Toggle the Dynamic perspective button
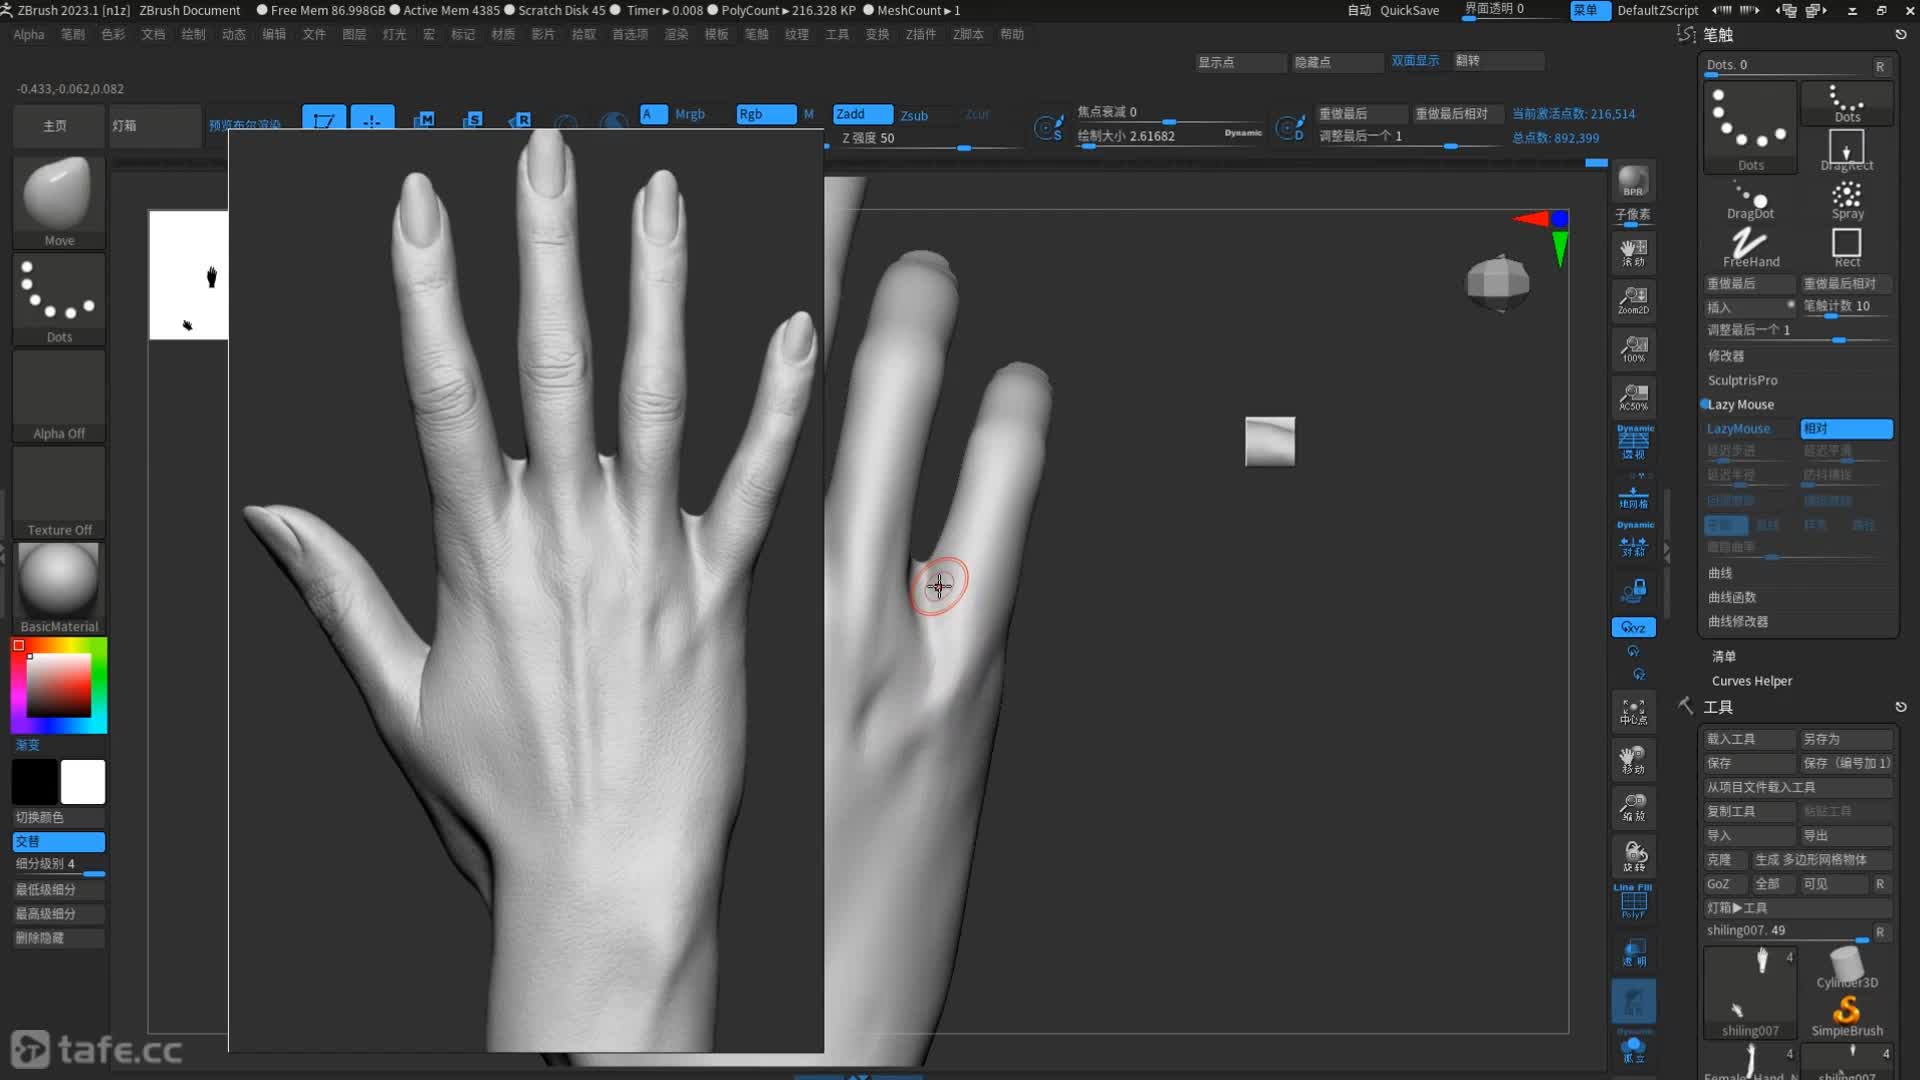 click(1633, 441)
